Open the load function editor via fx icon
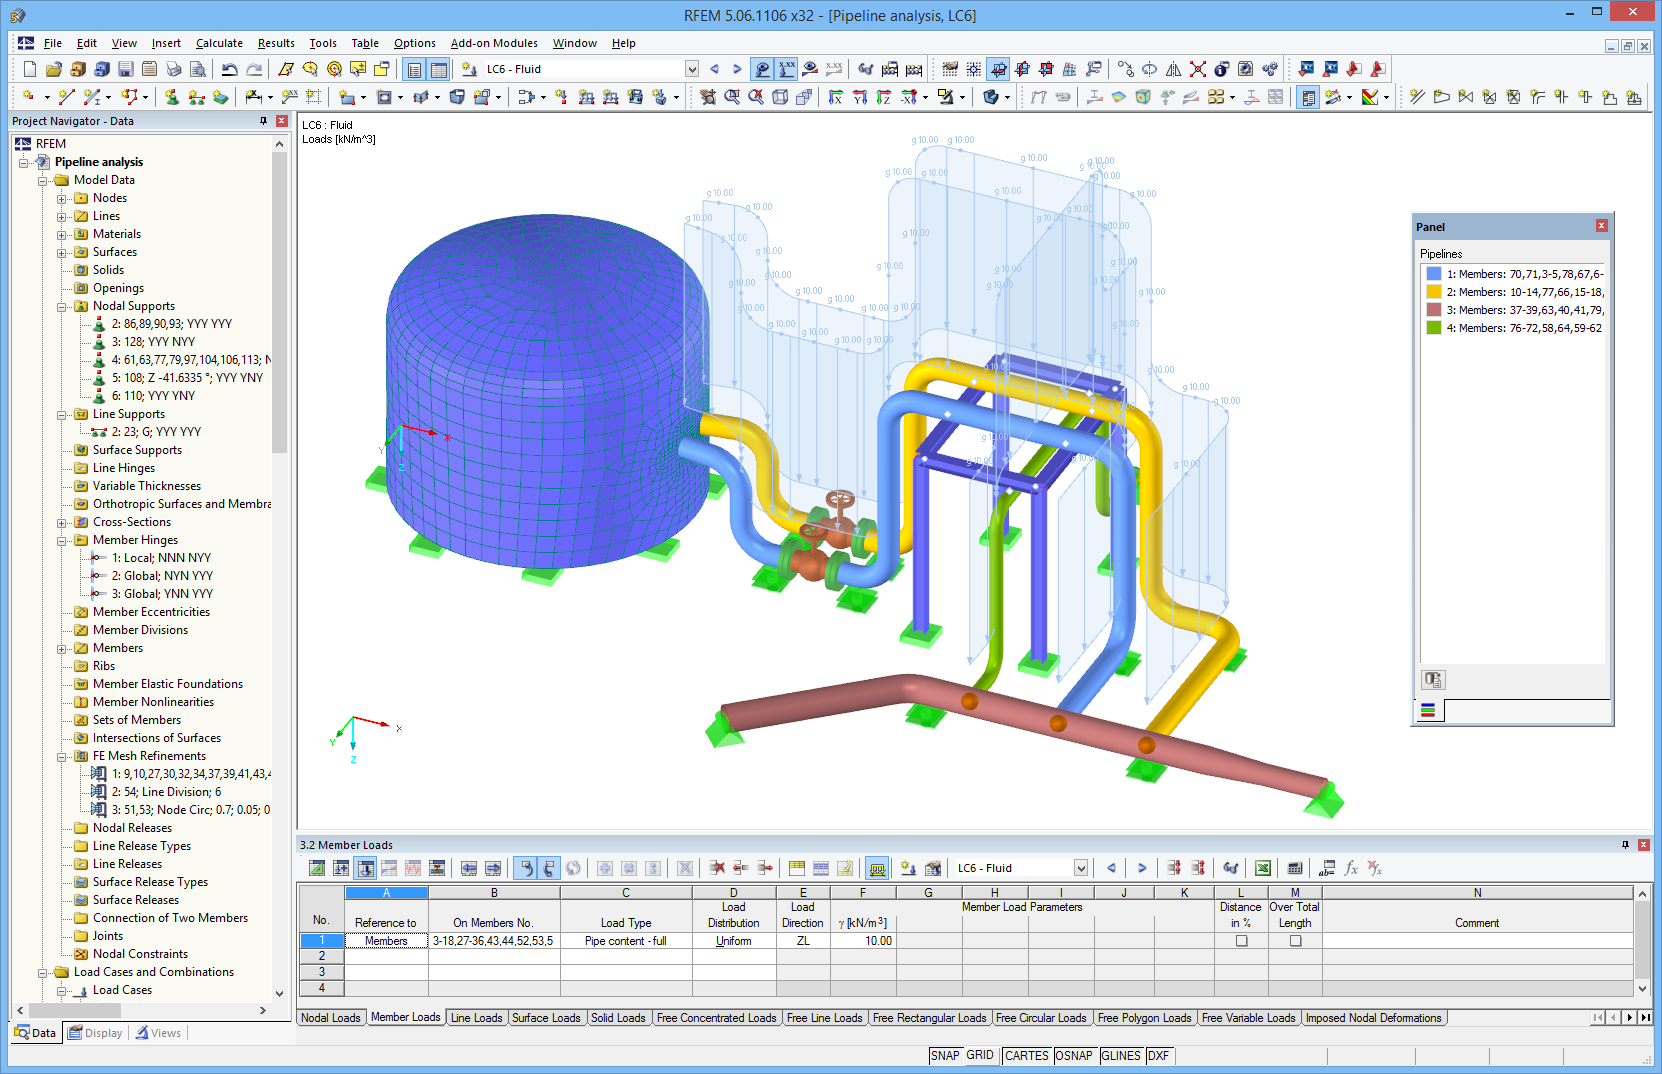The height and width of the screenshot is (1074, 1662). pyautogui.click(x=1352, y=868)
